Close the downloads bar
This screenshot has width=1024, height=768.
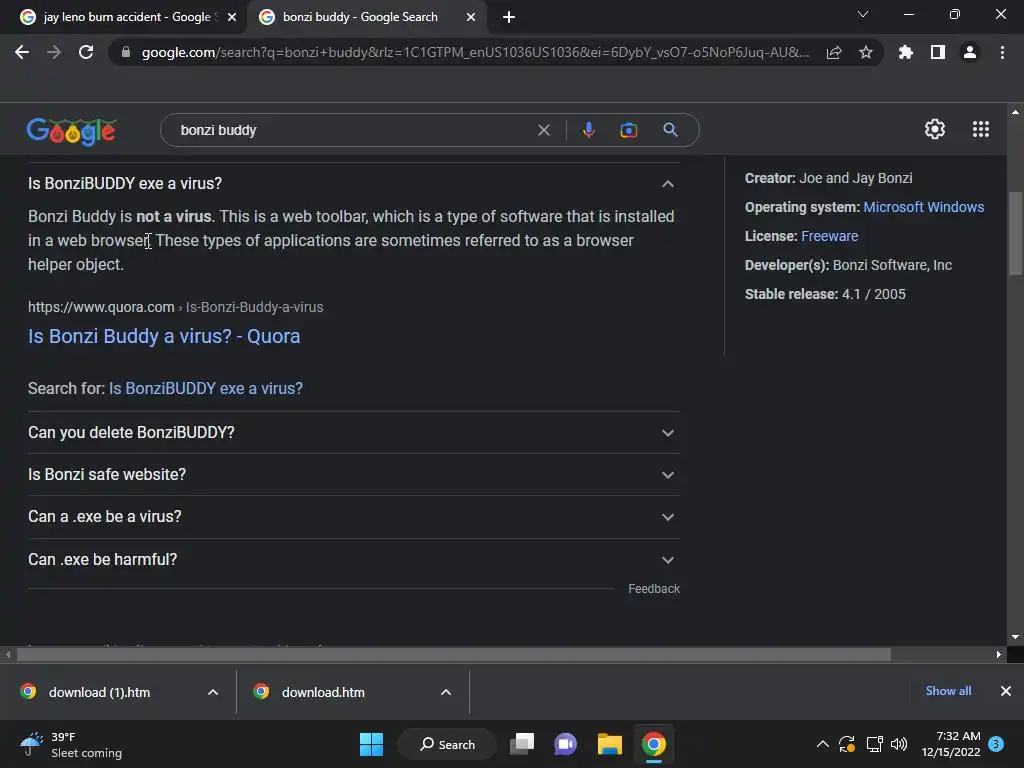(1006, 691)
